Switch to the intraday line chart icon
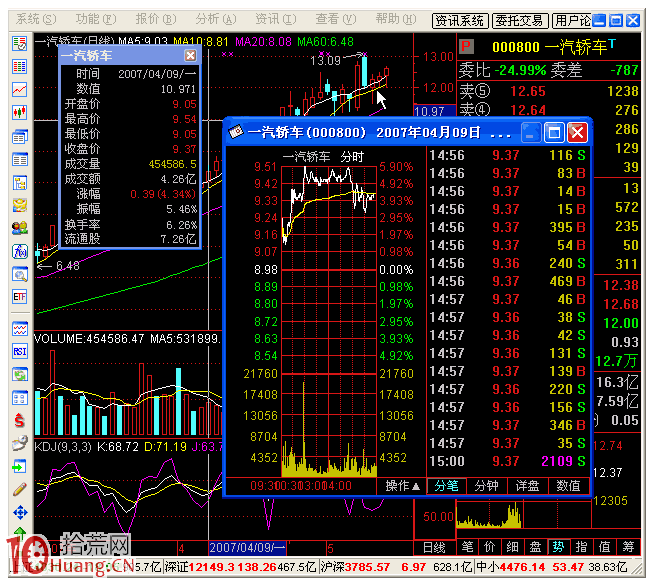This screenshot has width=665, height=585. [x=20, y=90]
